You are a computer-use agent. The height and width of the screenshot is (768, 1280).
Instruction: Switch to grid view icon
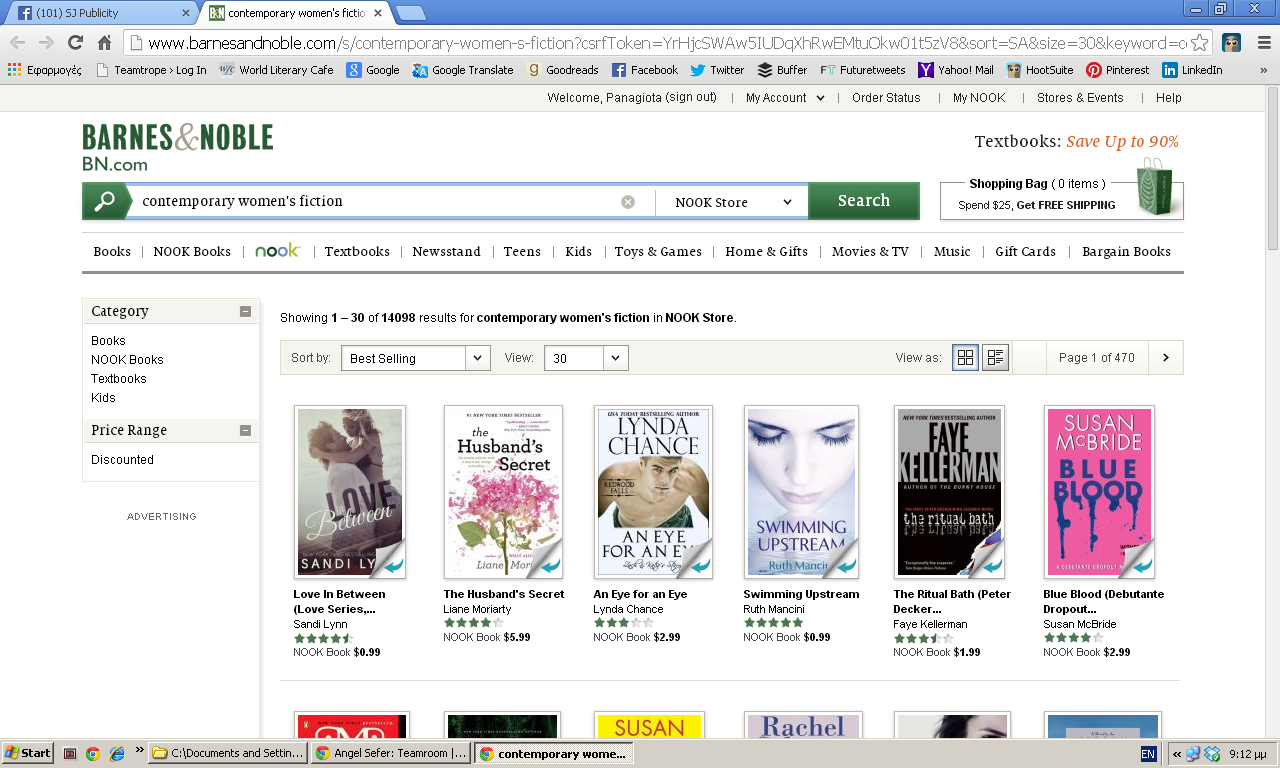966,358
